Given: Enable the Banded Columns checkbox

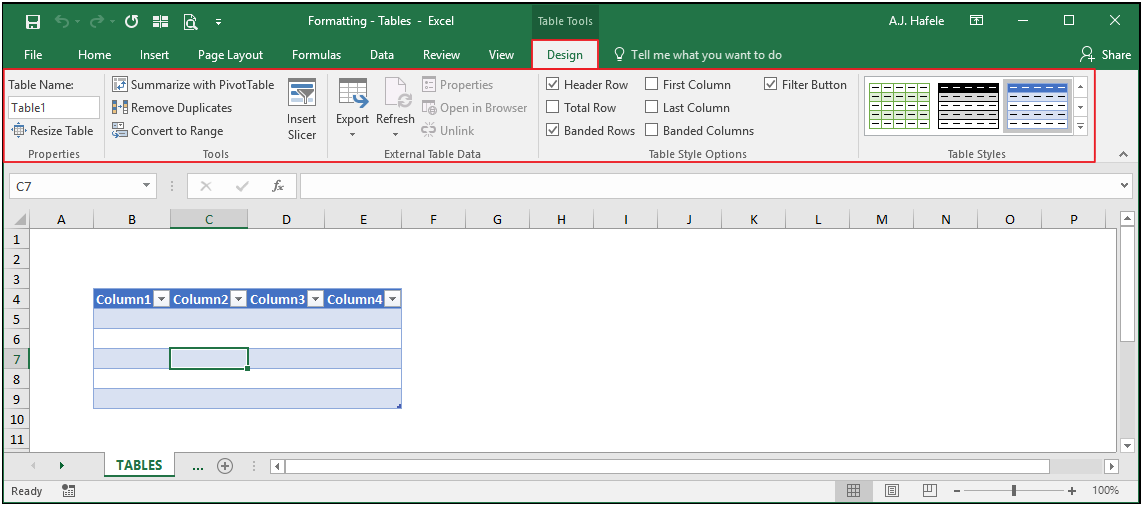Looking at the screenshot, I should [x=651, y=131].
